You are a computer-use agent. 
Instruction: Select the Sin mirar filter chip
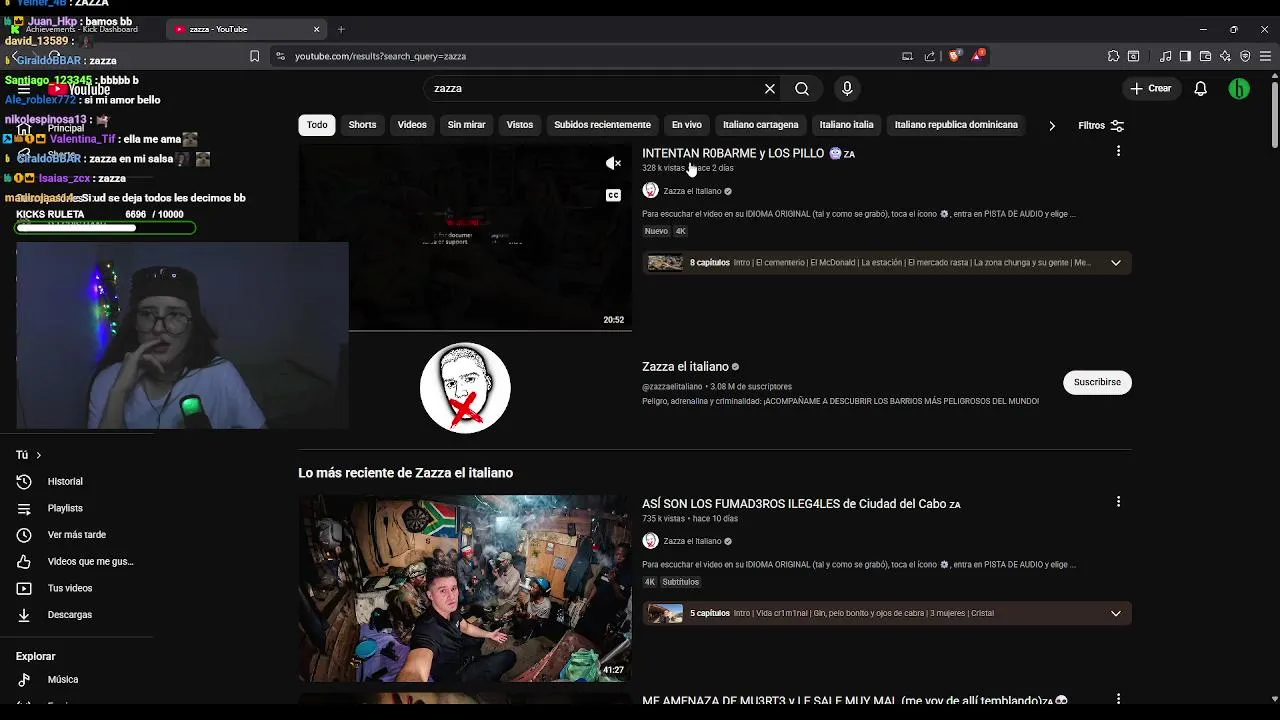click(466, 125)
